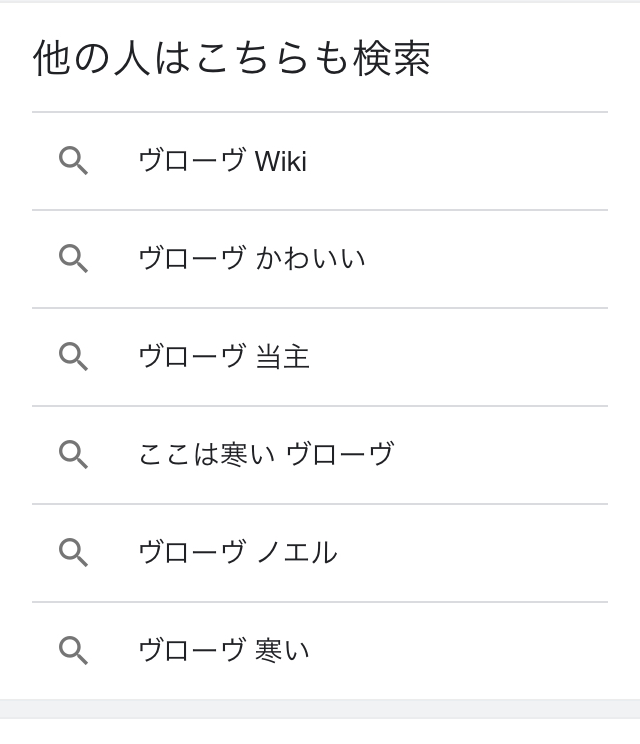Search for ヴローヴ かわいい via its text
This screenshot has height=744, width=640.
pyautogui.click(x=251, y=259)
